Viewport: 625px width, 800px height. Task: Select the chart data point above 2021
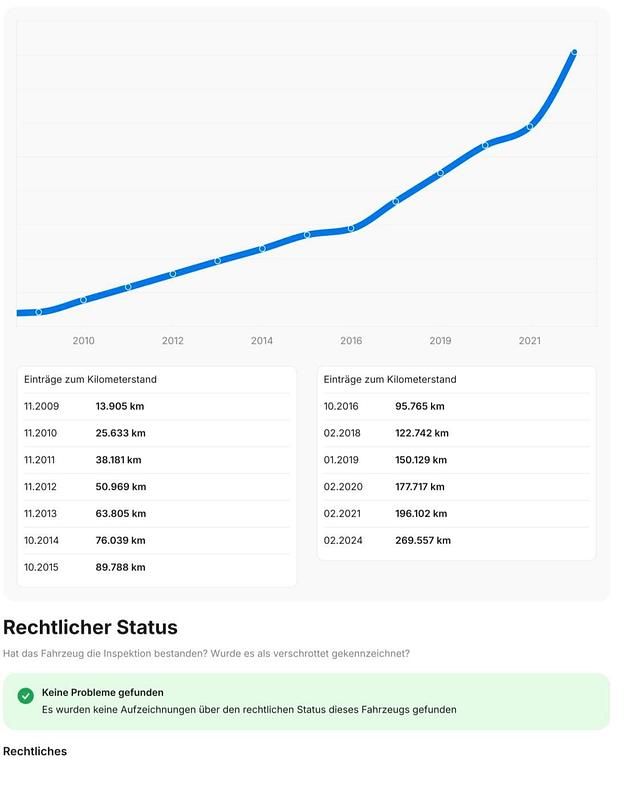[x=530, y=126]
